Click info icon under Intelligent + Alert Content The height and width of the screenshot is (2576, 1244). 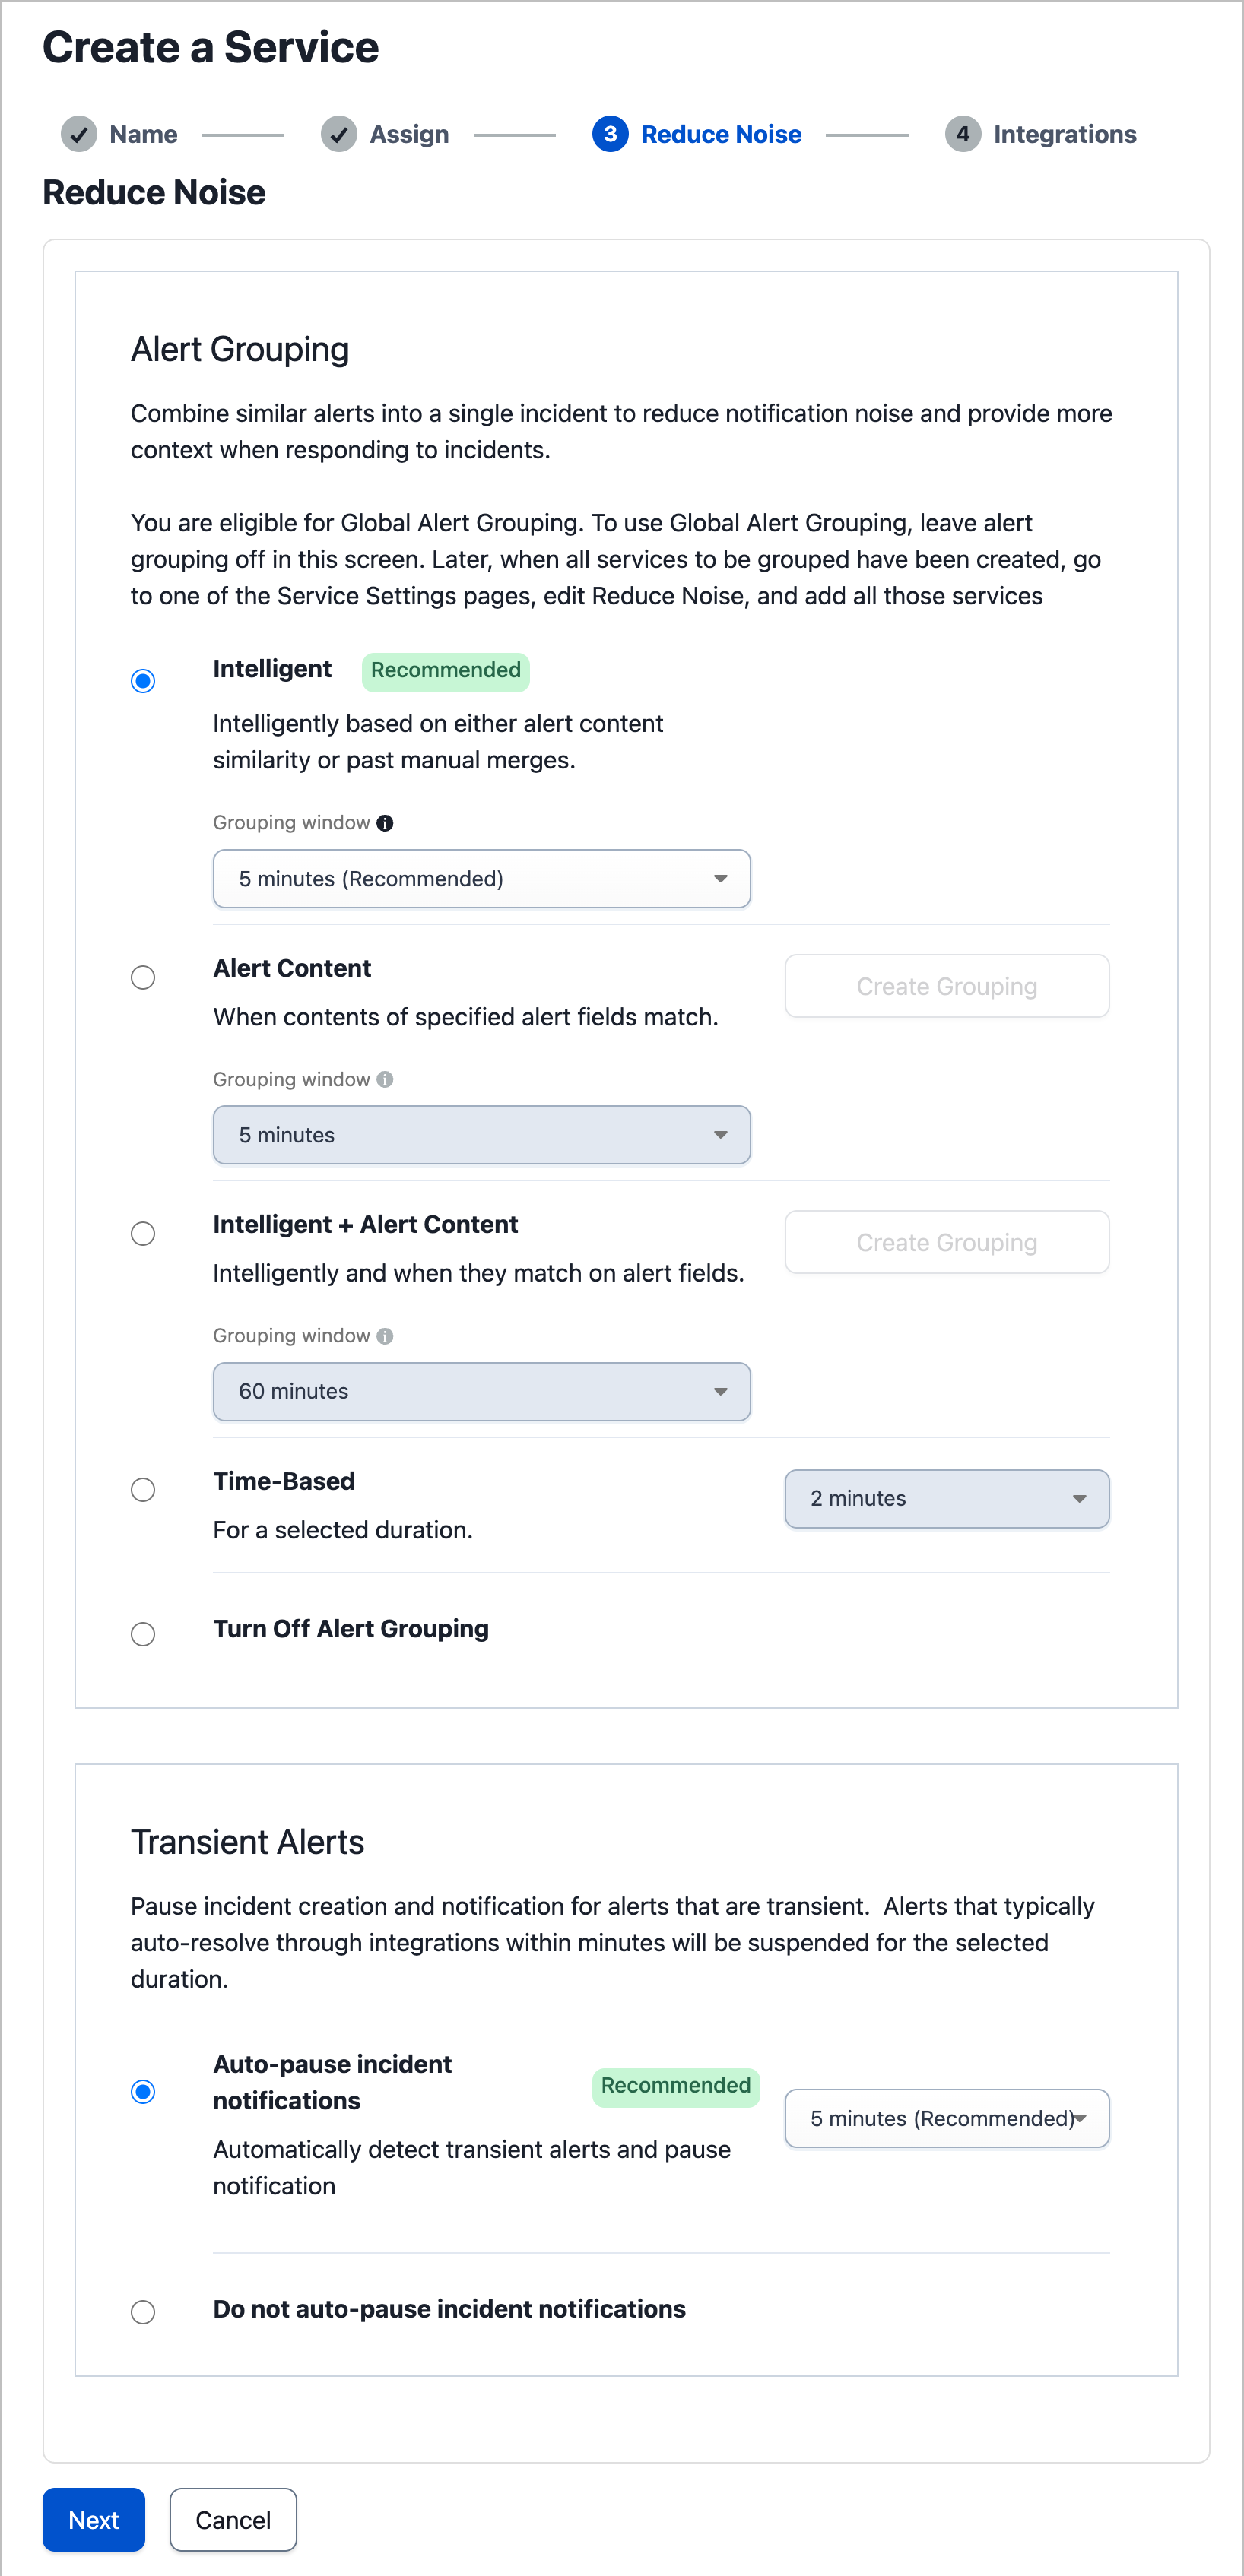click(x=385, y=1336)
